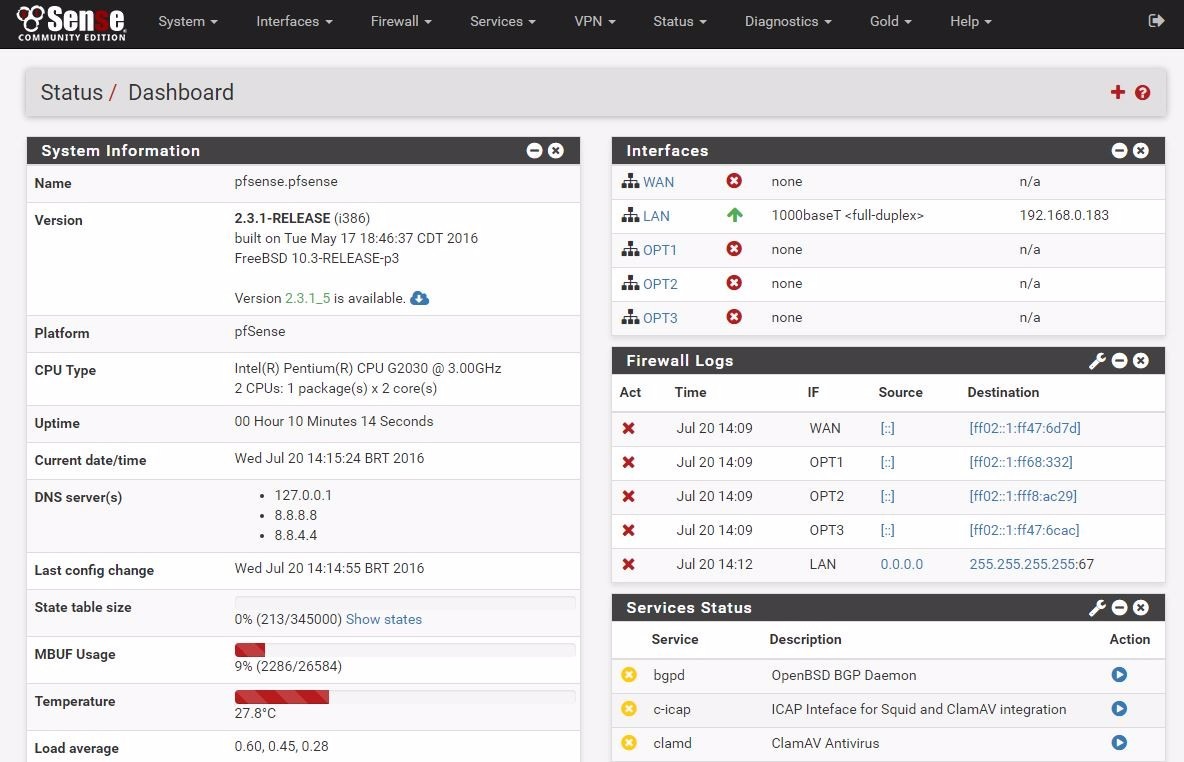Click the Status breadcrumb text
1184x762 pixels.
(72, 92)
